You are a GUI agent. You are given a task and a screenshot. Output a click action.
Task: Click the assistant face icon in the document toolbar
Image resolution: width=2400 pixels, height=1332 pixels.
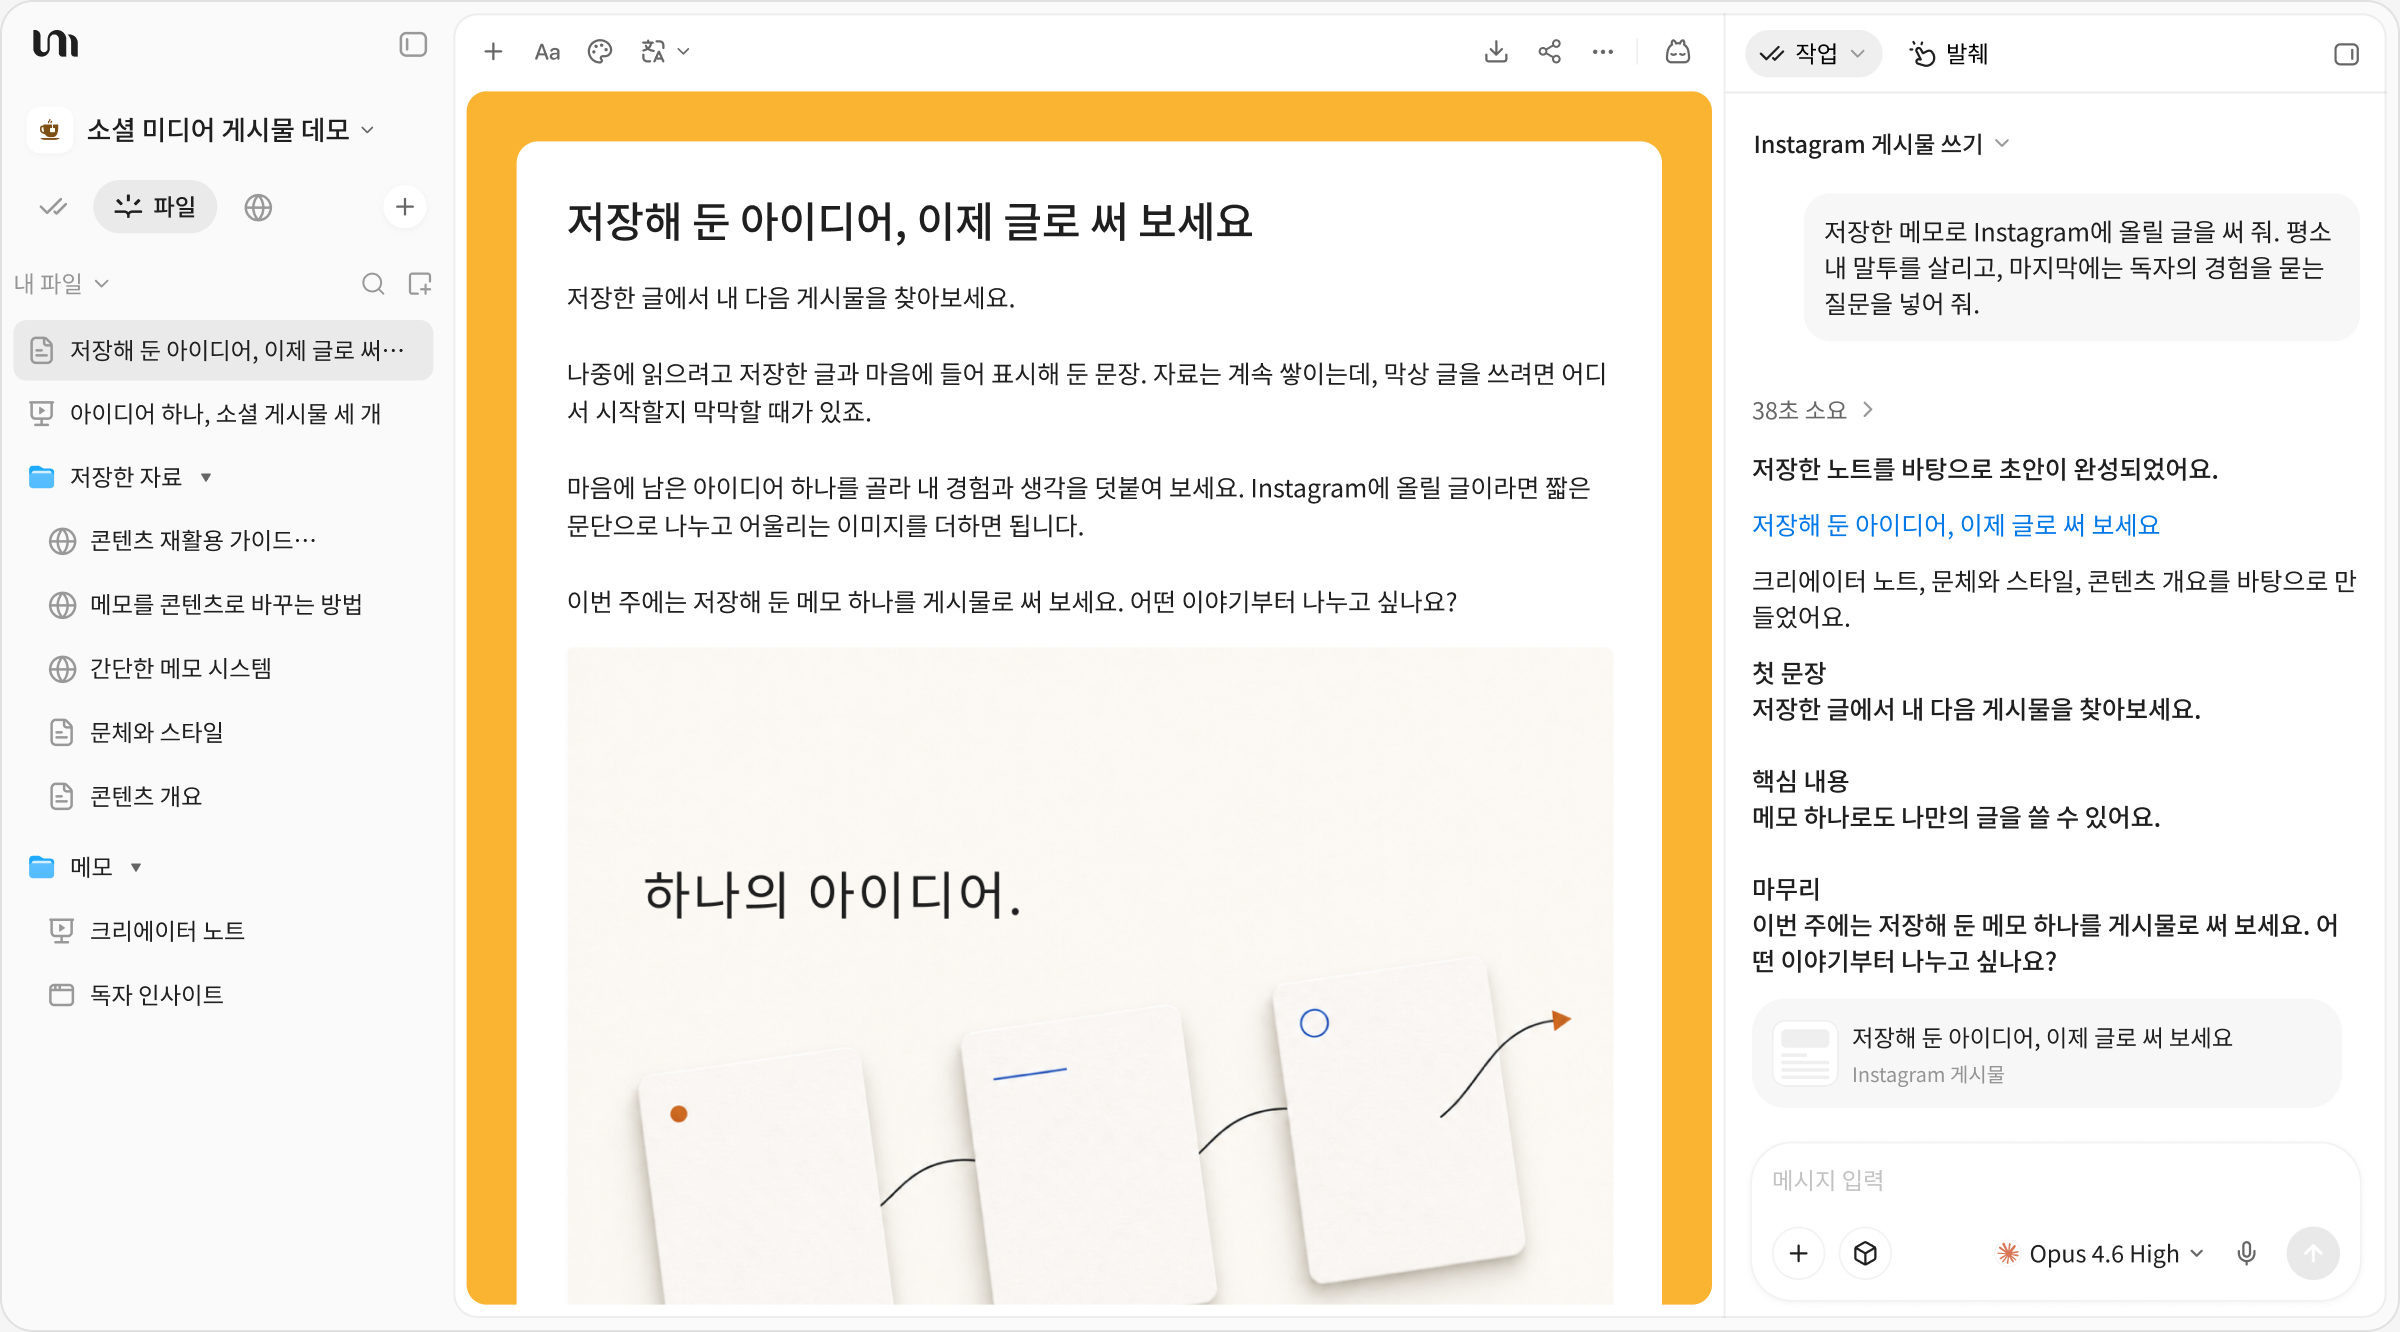(1678, 52)
